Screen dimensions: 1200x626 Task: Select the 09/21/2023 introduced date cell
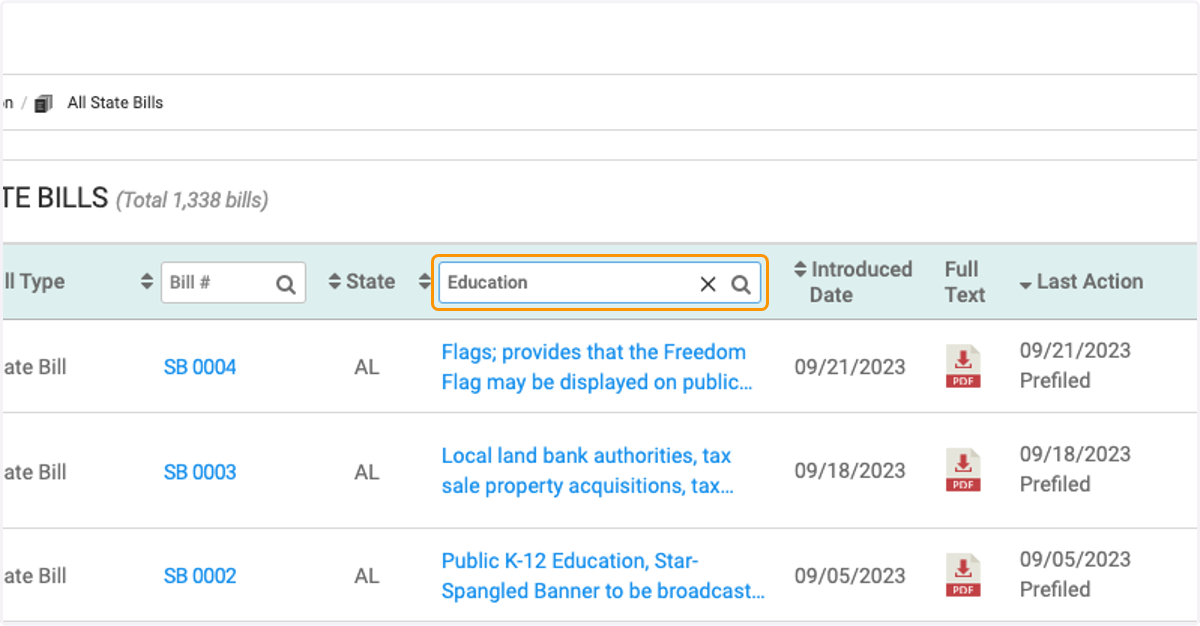tap(851, 367)
